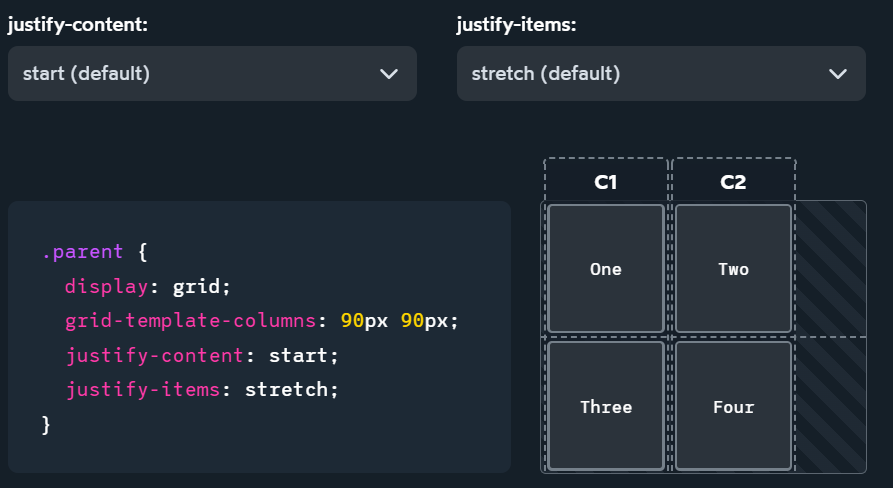Select the C2 column header
Image resolution: width=893 pixels, height=488 pixels.
733,182
